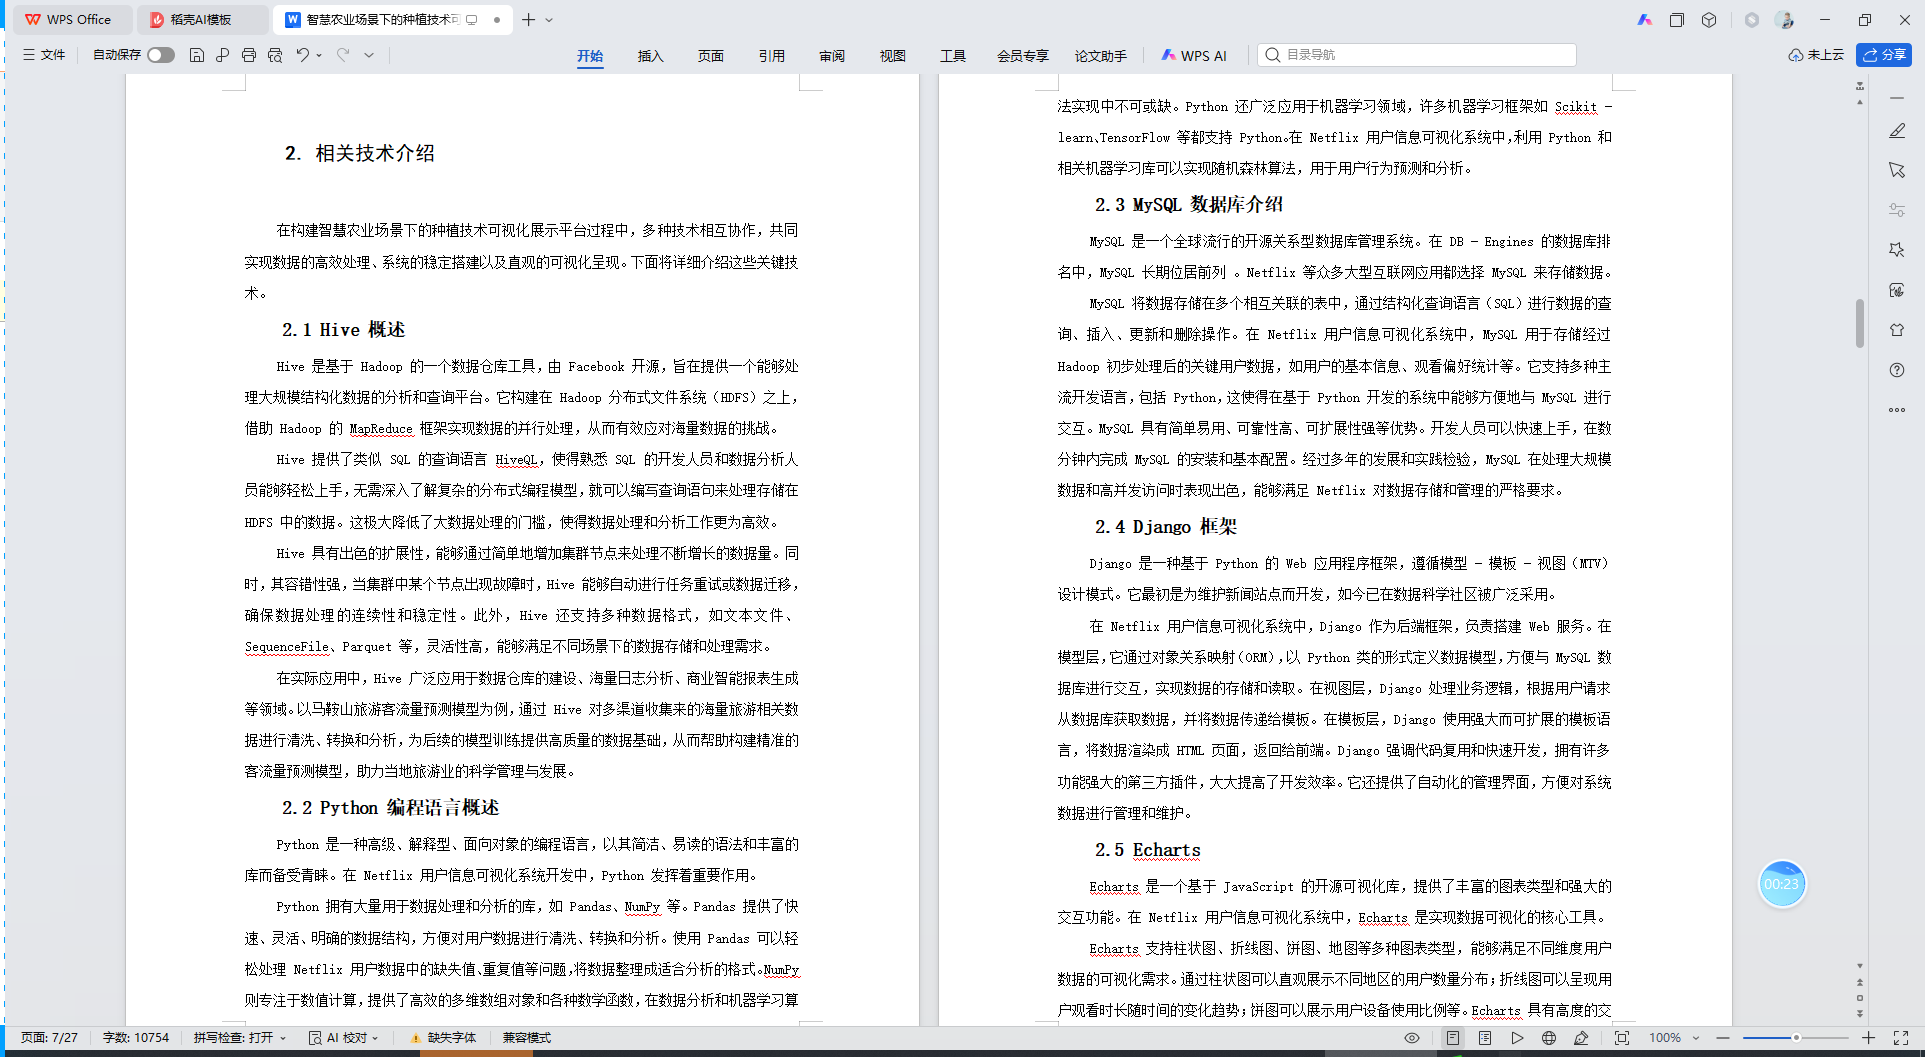This screenshot has height=1057, width=1925.
Task: Open the 文件 menu
Action: pyautogui.click(x=44, y=55)
